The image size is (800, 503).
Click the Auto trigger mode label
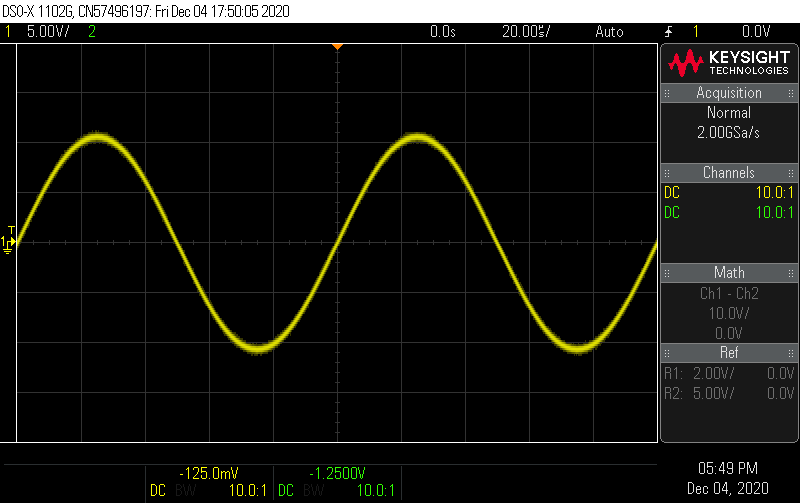coord(609,32)
